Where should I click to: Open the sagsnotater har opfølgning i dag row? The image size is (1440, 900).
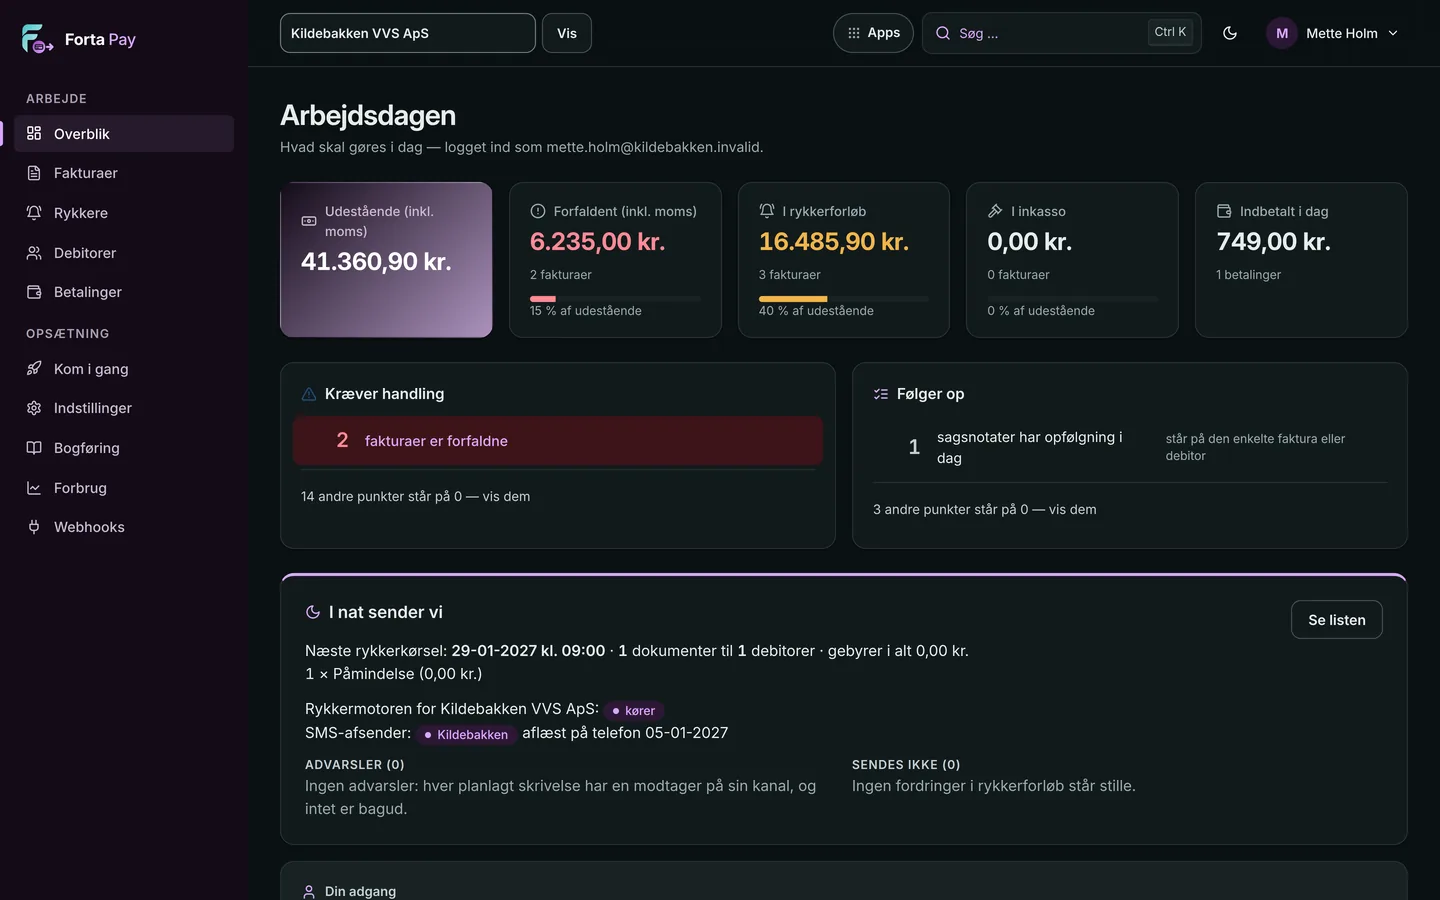[x=1130, y=447]
